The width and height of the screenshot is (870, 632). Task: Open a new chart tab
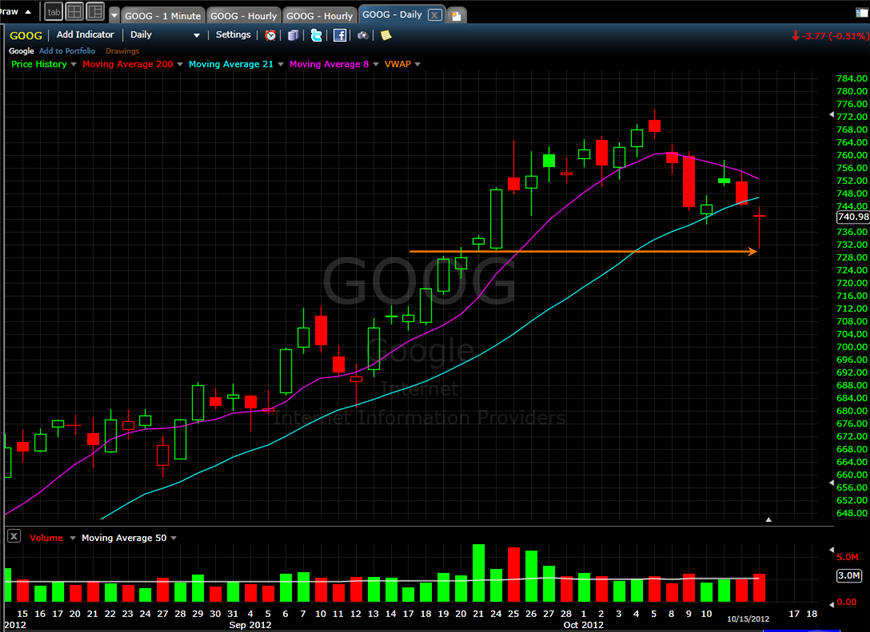(x=456, y=16)
